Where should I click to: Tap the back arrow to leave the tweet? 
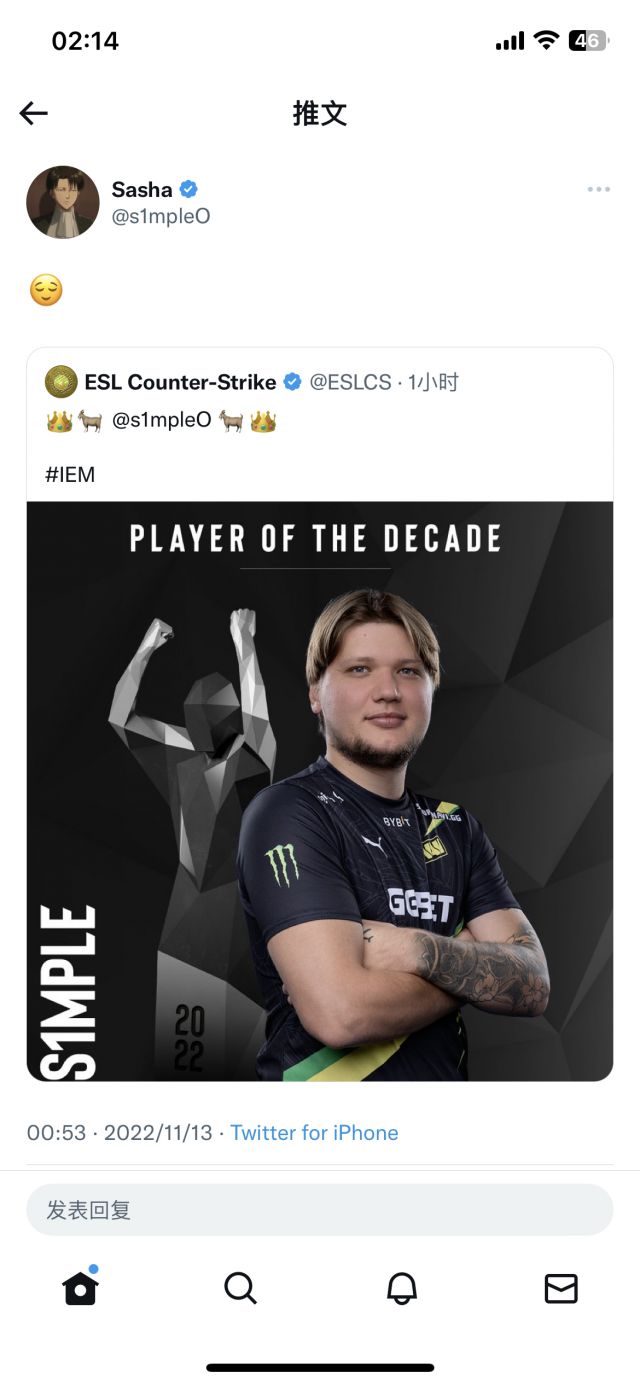[33, 113]
